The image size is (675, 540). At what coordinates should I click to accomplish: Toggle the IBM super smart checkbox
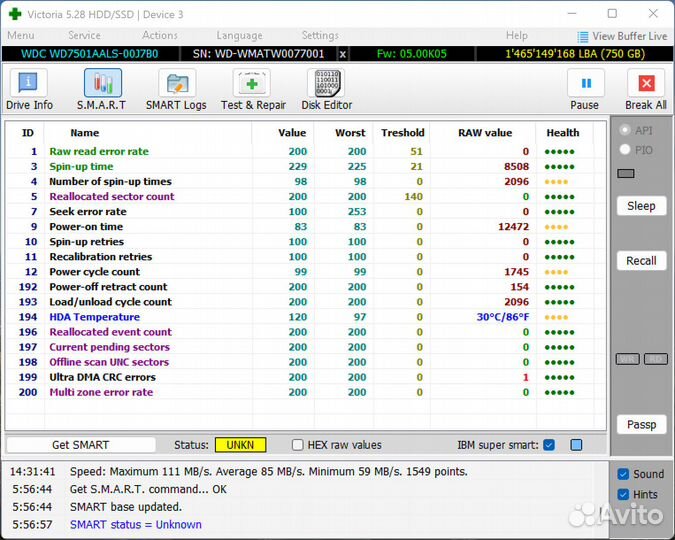(549, 445)
